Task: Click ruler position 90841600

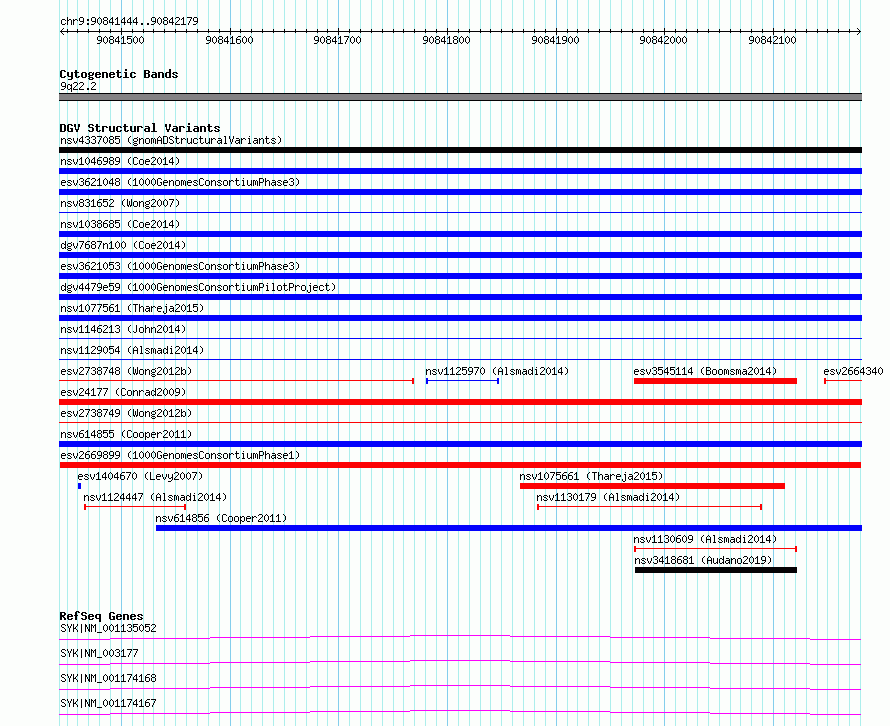Action: (229, 40)
